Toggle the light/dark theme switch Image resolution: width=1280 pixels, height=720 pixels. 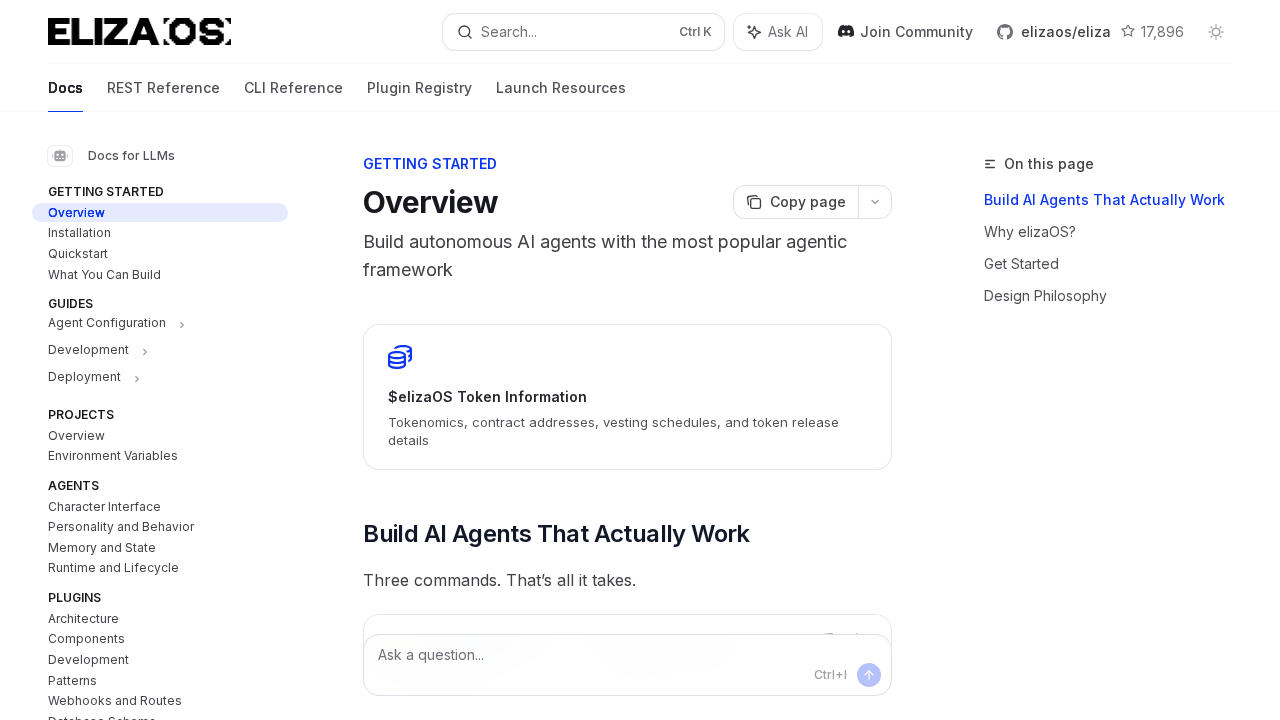(1216, 32)
